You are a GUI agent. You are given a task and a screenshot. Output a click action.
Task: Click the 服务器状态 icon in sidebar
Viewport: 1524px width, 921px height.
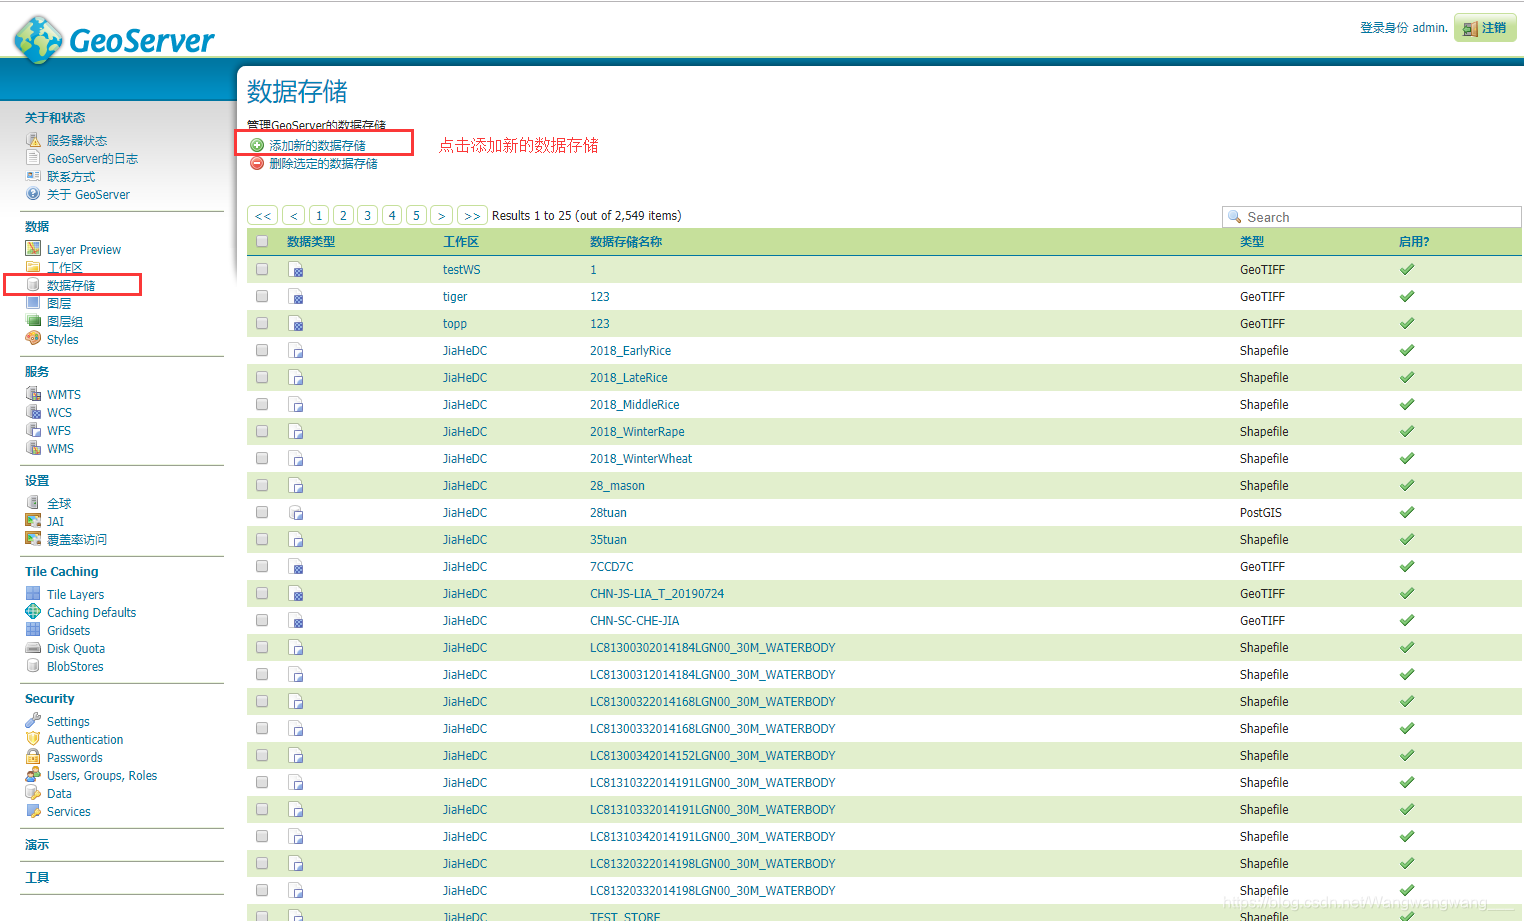coord(33,140)
